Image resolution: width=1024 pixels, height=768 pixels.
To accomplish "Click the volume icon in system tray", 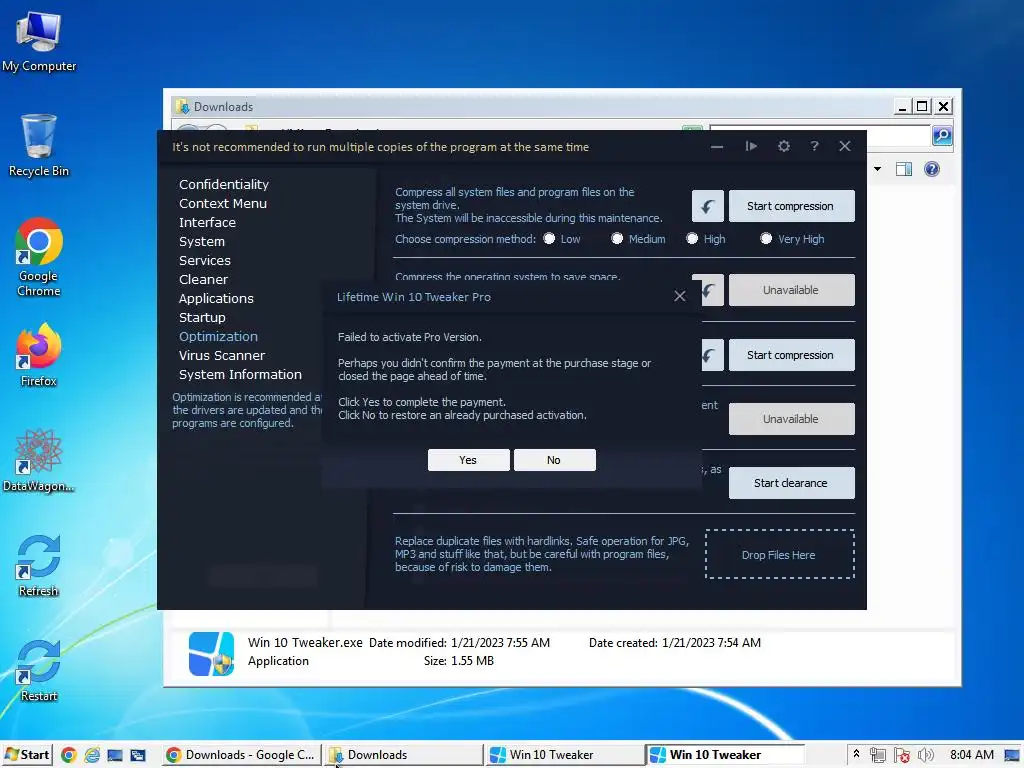I will click(925, 755).
